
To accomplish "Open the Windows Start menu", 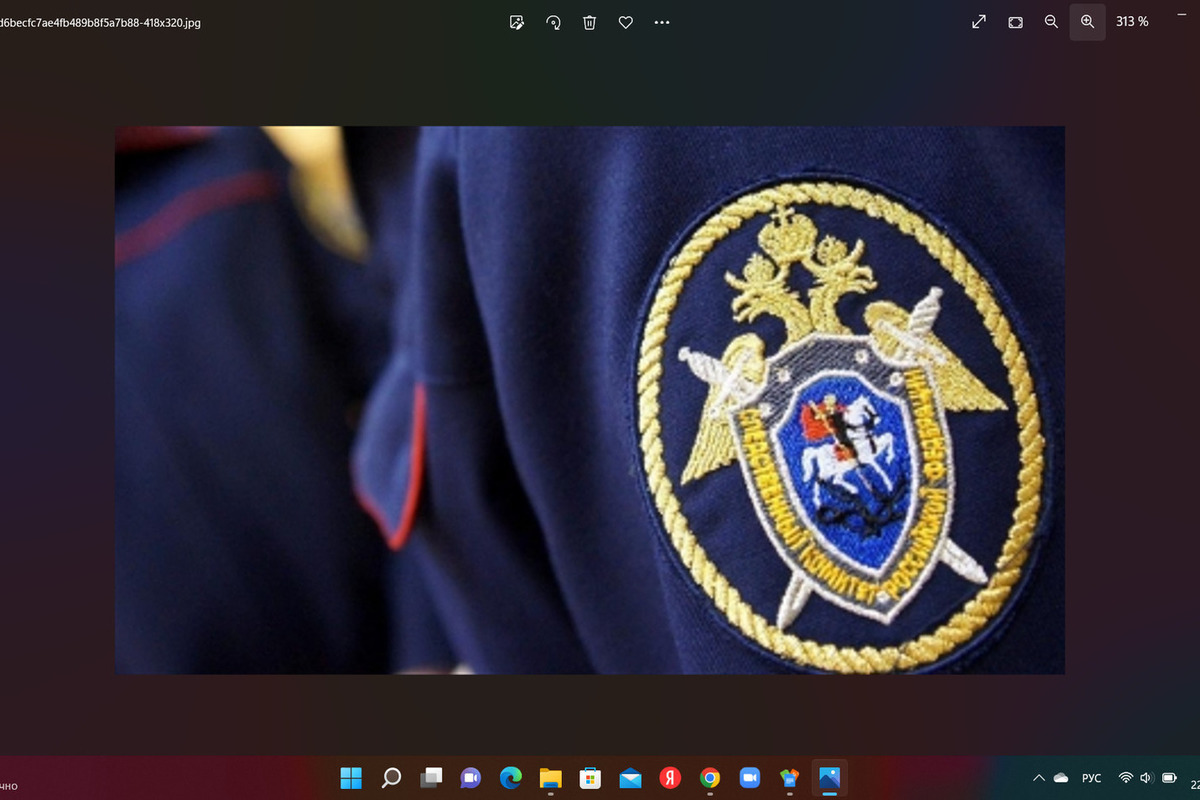I will (x=351, y=778).
